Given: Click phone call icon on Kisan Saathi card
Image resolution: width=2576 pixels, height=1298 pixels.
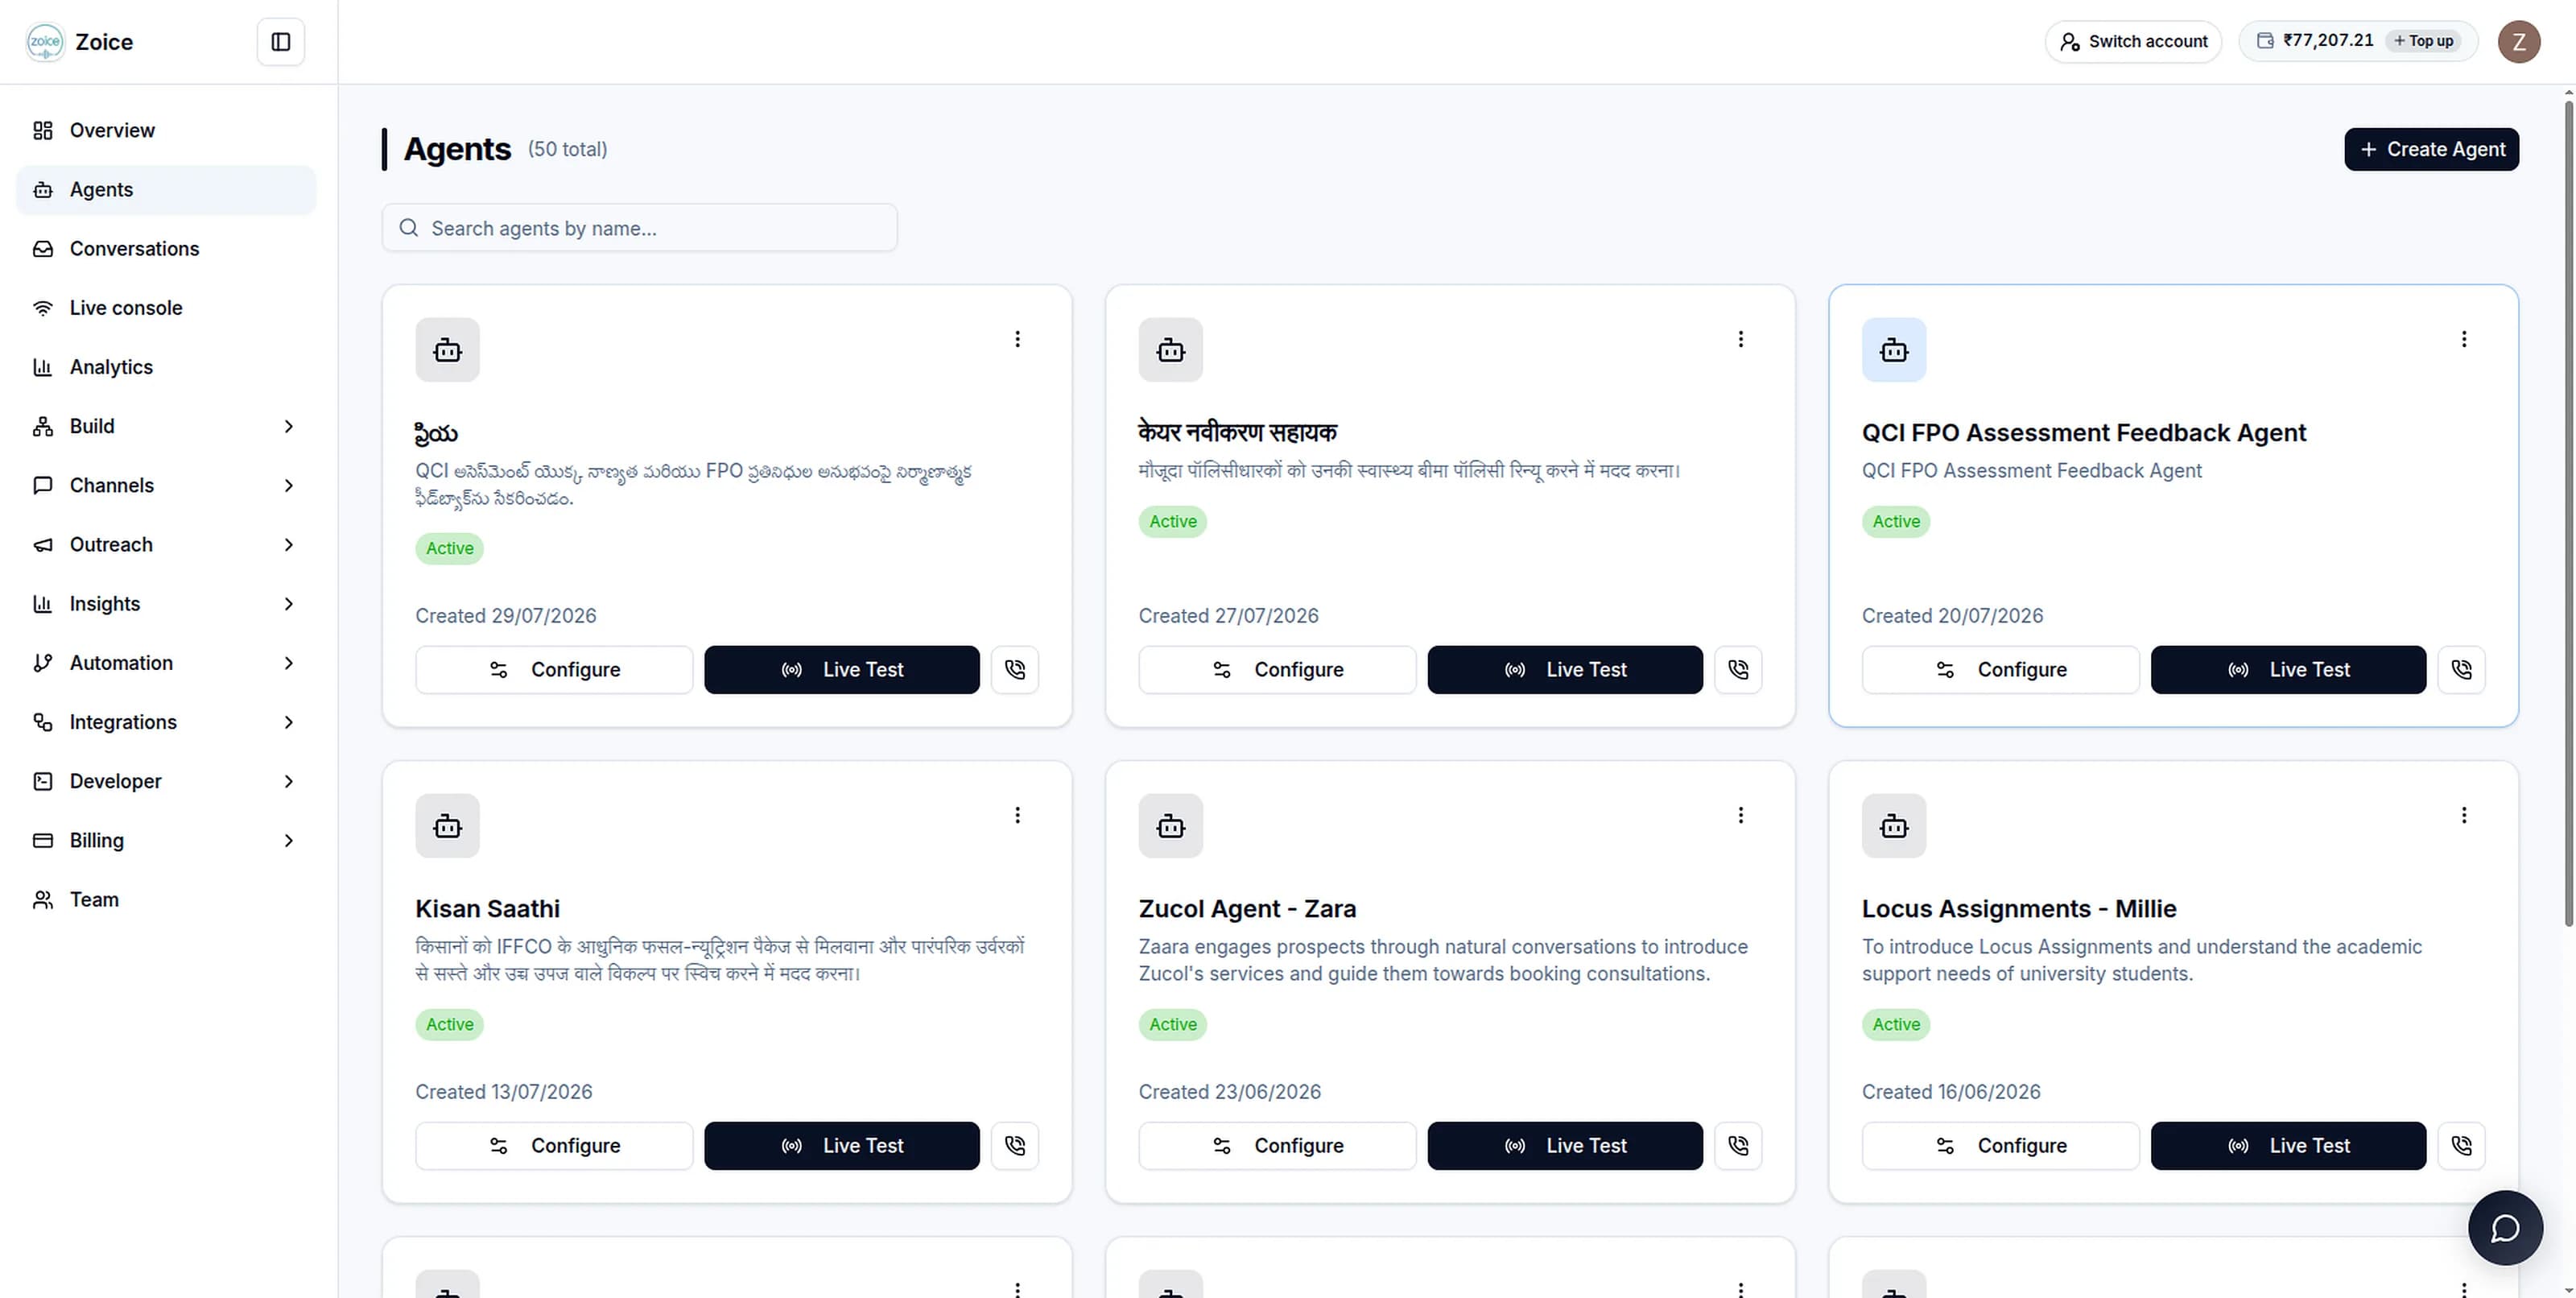Looking at the screenshot, I should 1015,1145.
